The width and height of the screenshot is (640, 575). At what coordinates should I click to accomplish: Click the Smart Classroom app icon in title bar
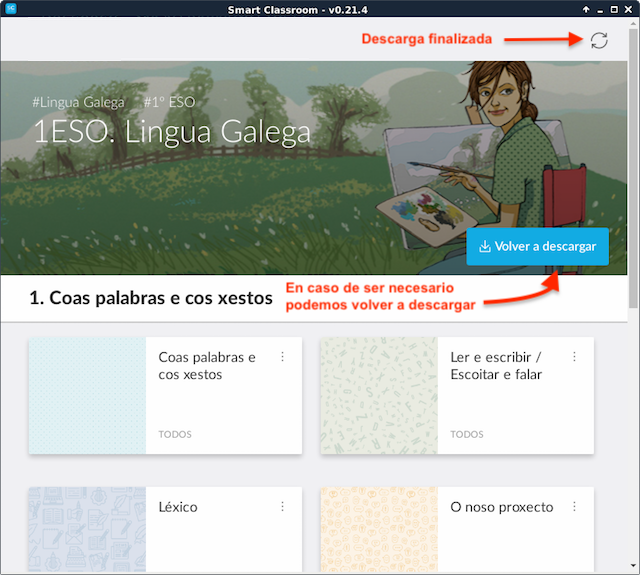tap(11, 8)
